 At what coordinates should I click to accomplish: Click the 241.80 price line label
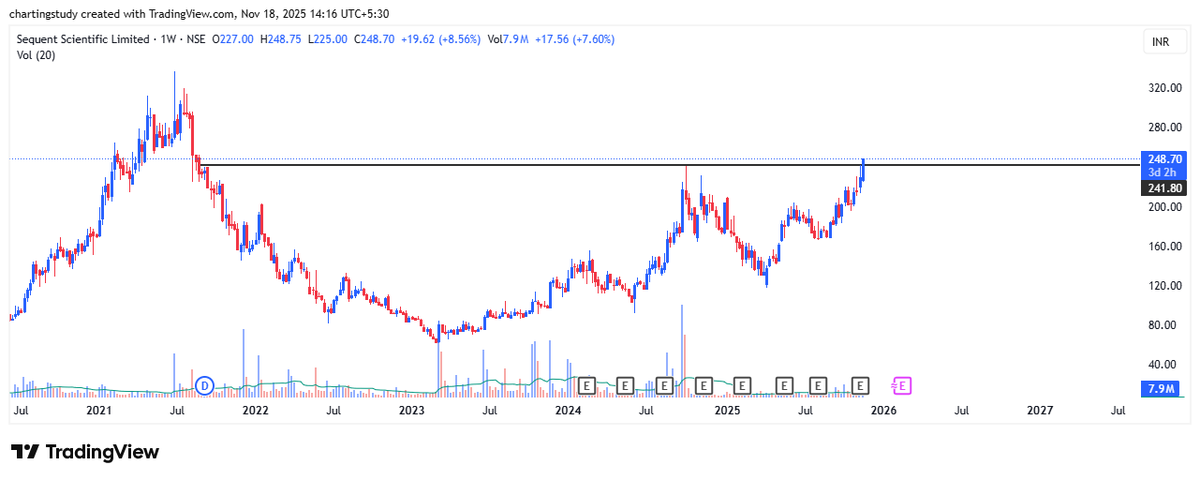[x=1166, y=187]
